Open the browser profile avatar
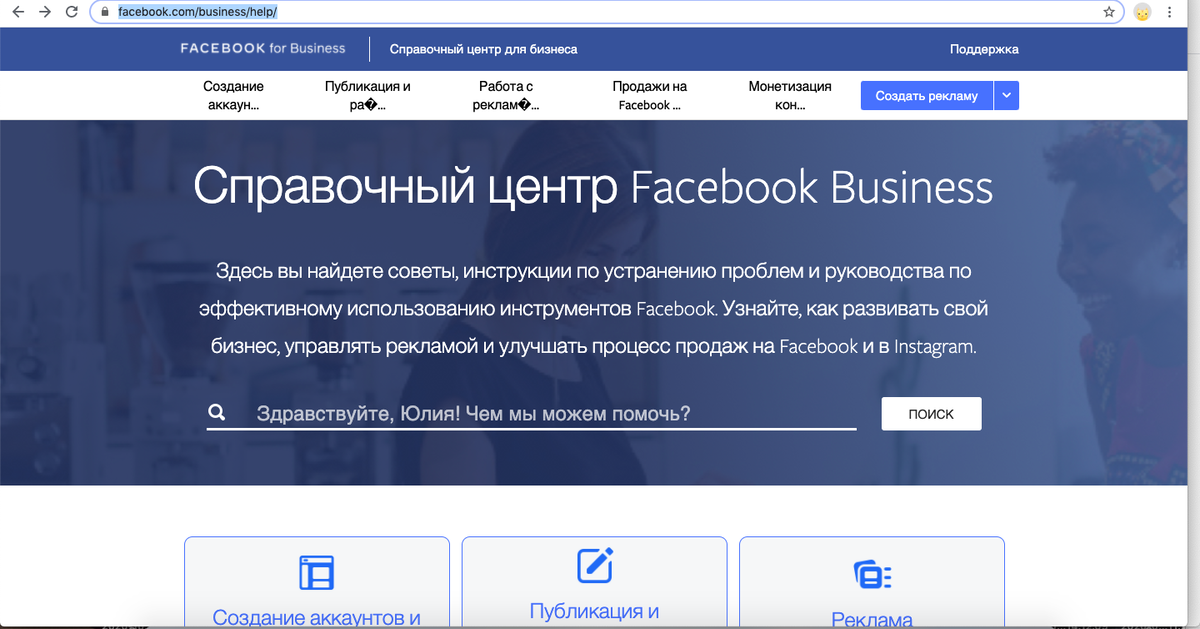The image size is (1200, 629). [1142, 13]
